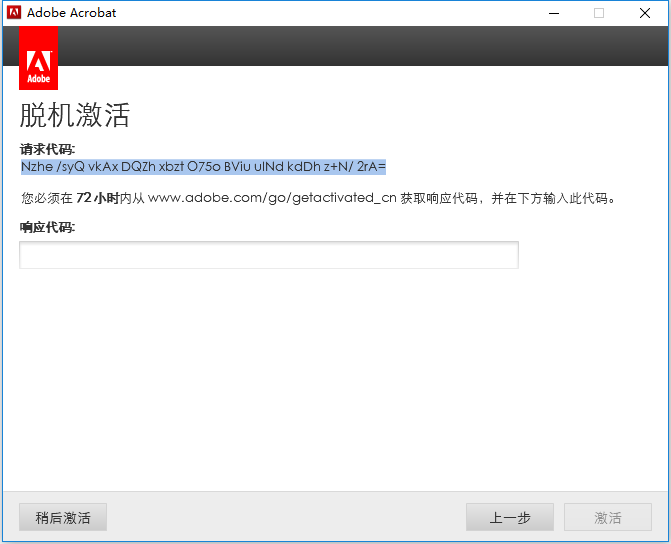Viewport: 671px width, 544px height.
Task: Click the www.adobe.com/go/getactivated_cn address text
Action: [272, 198]
